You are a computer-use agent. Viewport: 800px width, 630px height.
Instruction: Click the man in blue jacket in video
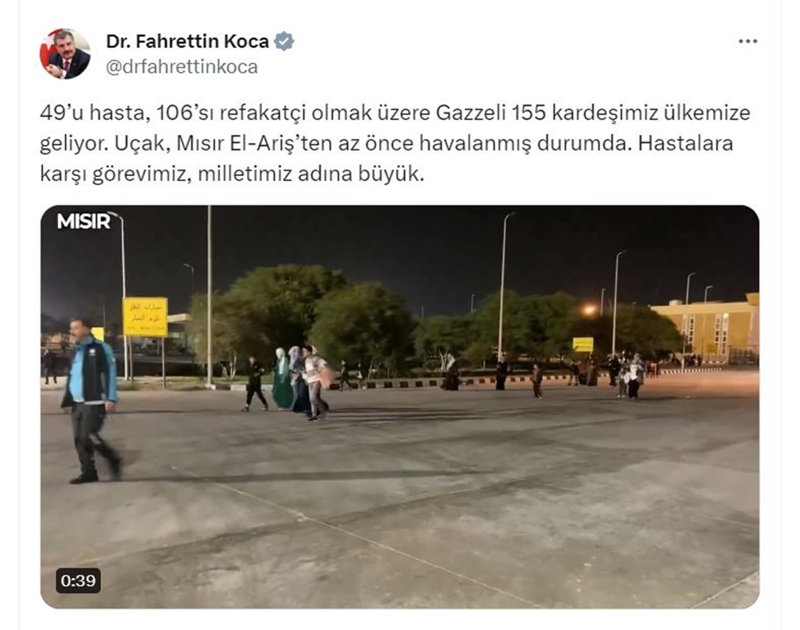(91, 401)
